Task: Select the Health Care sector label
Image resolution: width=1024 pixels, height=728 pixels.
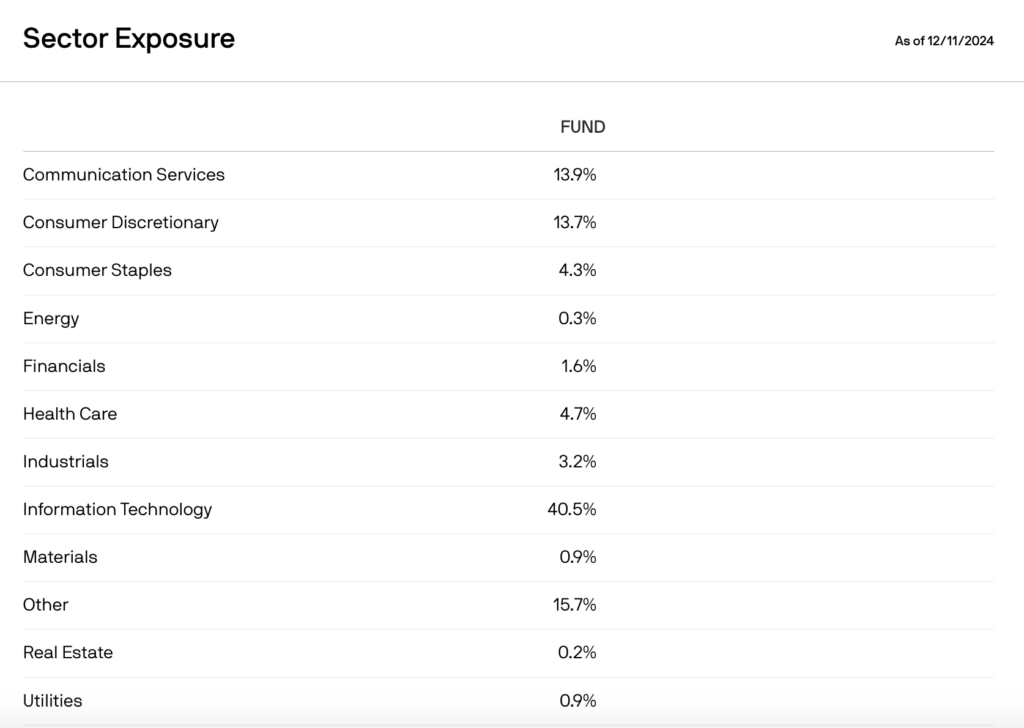Action: coord(70,414)
